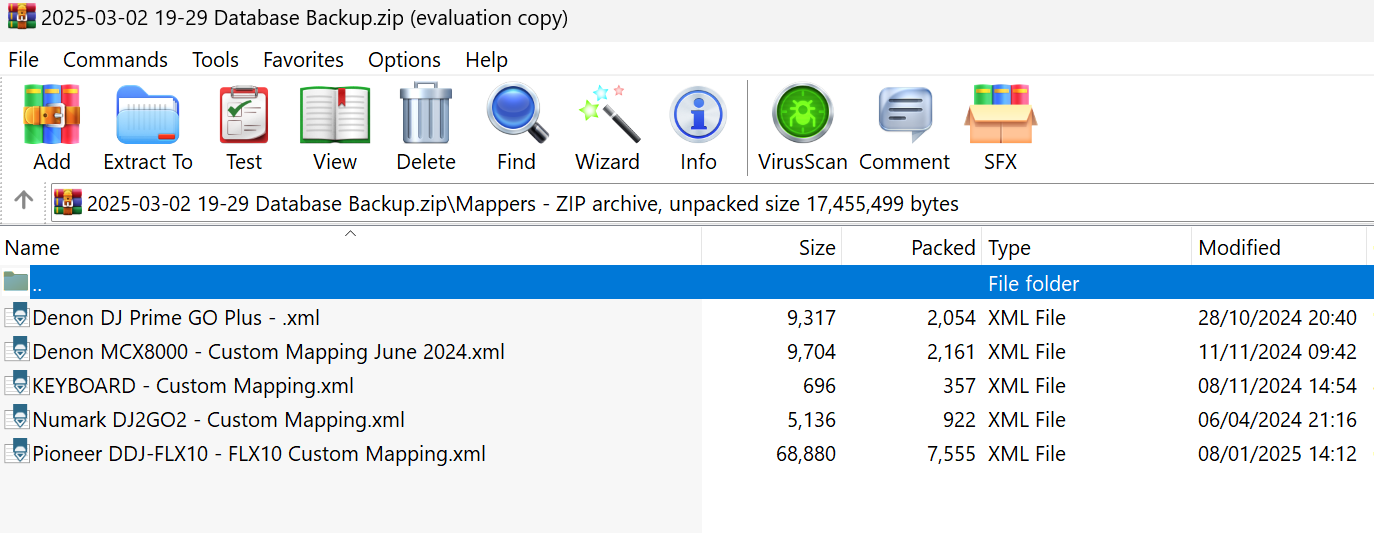Click the XML icon of Numark DJ2GO2 mapping
Viewport: 1374px width, 533px height.
[x=16, y=419]
